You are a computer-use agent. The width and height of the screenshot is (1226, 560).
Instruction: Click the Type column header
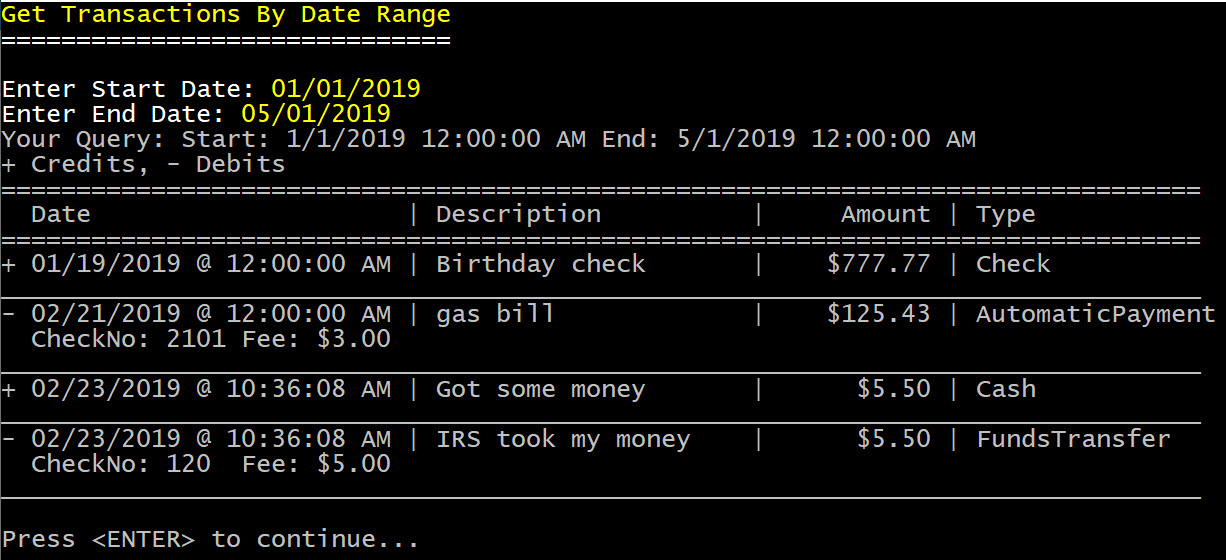pyautogui.click(x=1006, y=215)
